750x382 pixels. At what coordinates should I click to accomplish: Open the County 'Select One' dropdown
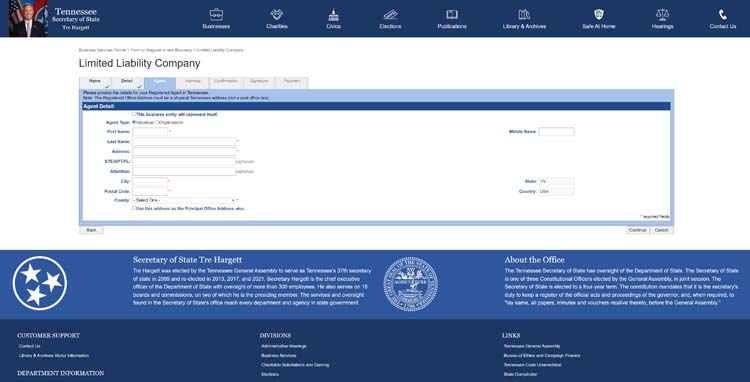[x=184, y=200]
